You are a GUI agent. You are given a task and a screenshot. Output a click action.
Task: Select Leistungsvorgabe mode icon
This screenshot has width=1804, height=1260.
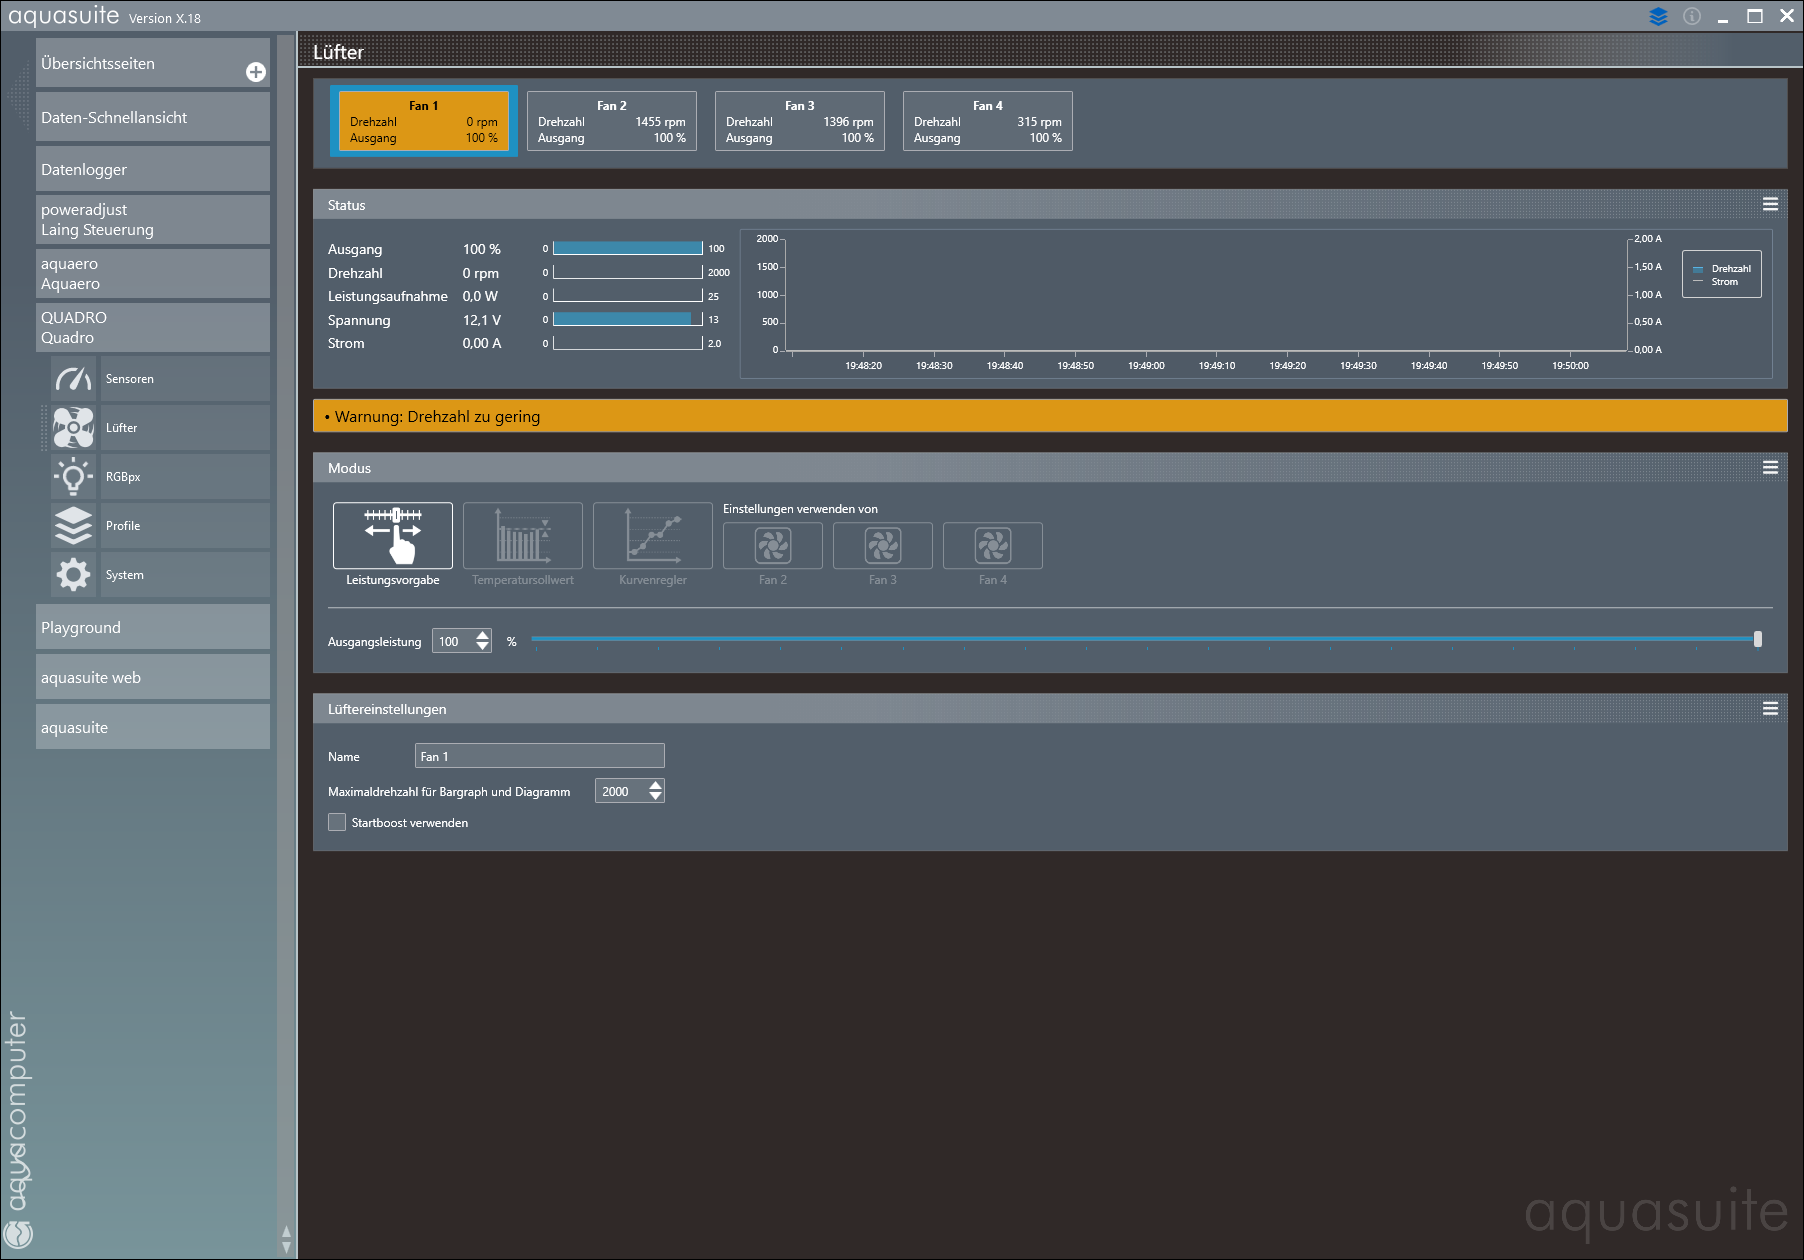click(392, 536)
